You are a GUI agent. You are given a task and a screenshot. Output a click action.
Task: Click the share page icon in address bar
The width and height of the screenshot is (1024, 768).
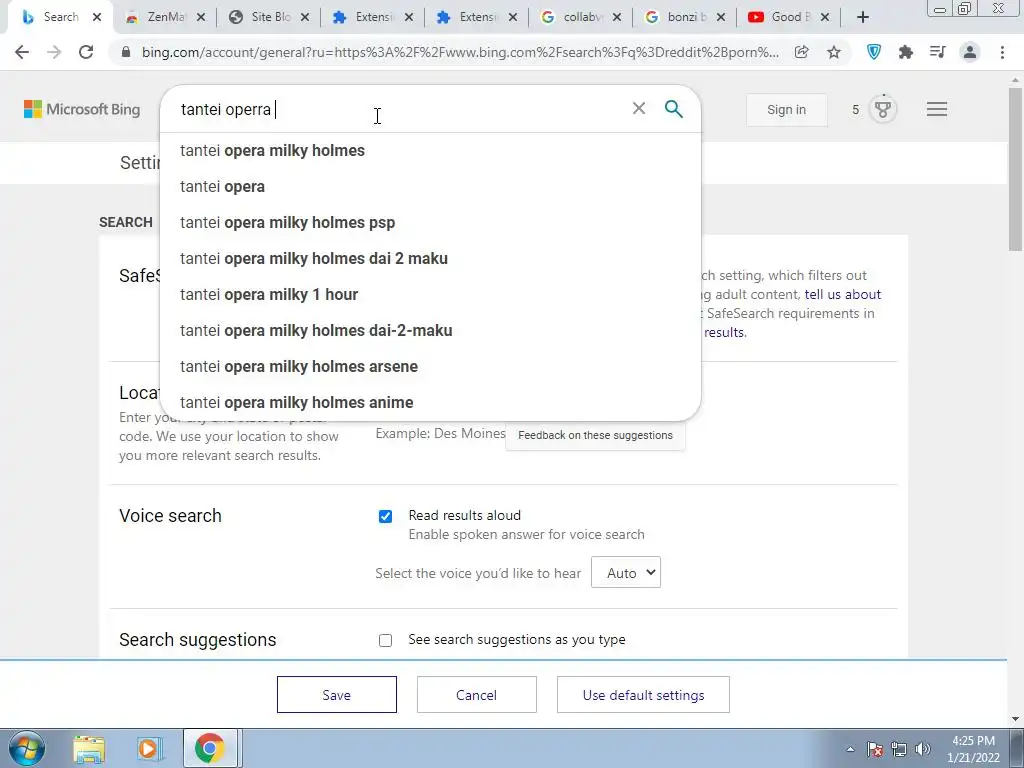coord(801,52)
